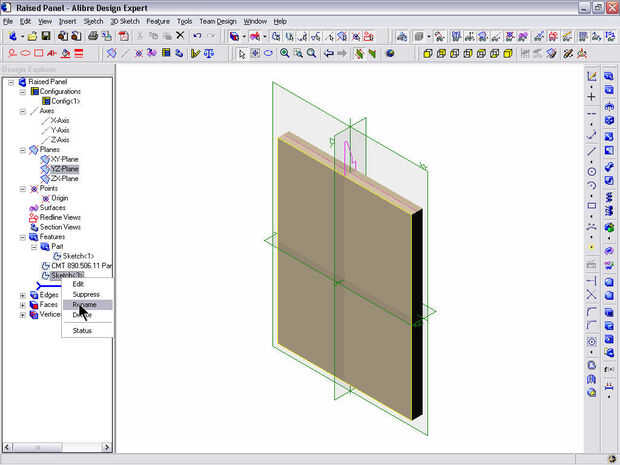This screenshot has width=620, height=465.
Task: Click the Delete X toolbar icon
Action: point(180,36)
